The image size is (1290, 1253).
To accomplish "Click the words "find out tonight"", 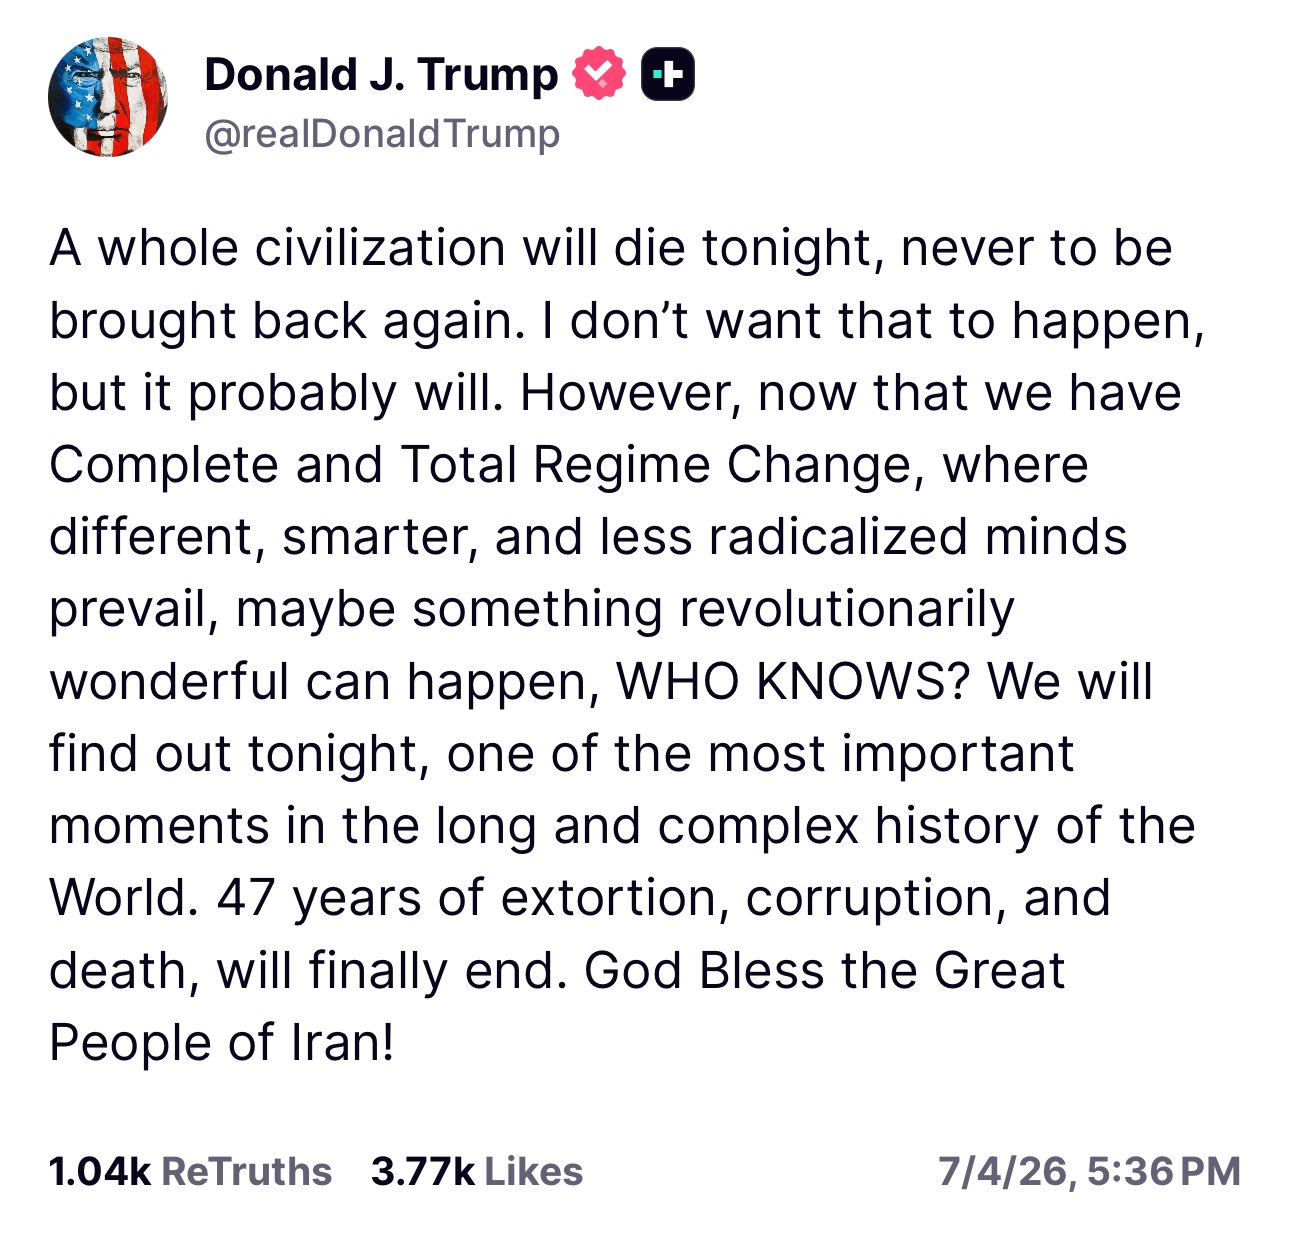I will [239, 754].
